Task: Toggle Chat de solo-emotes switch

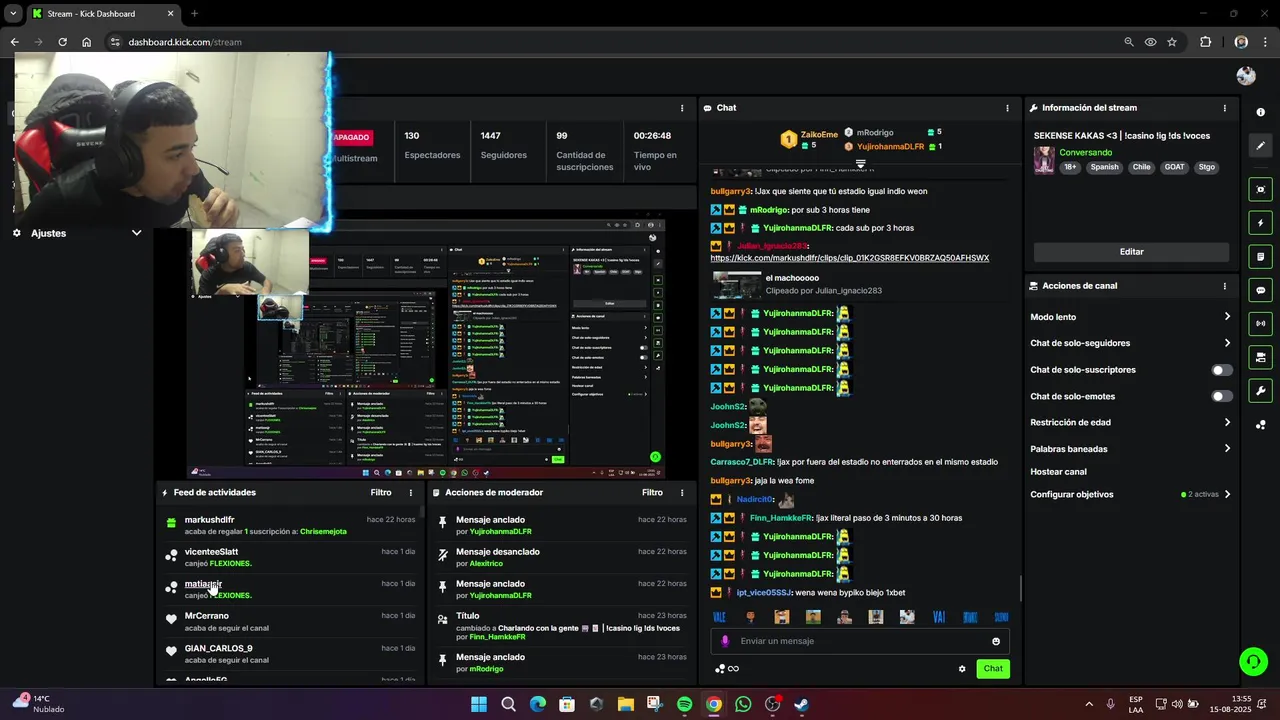Action: 1222,396
